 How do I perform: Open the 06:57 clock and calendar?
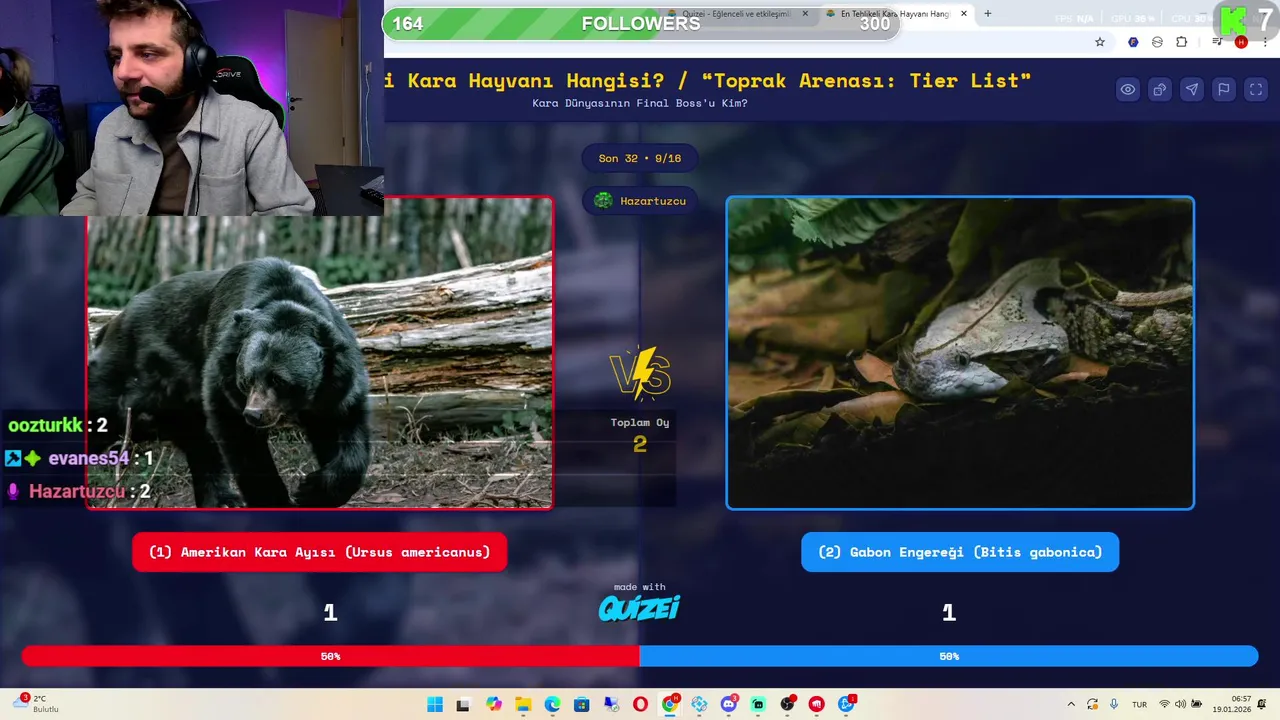(x=1232, y=704)
